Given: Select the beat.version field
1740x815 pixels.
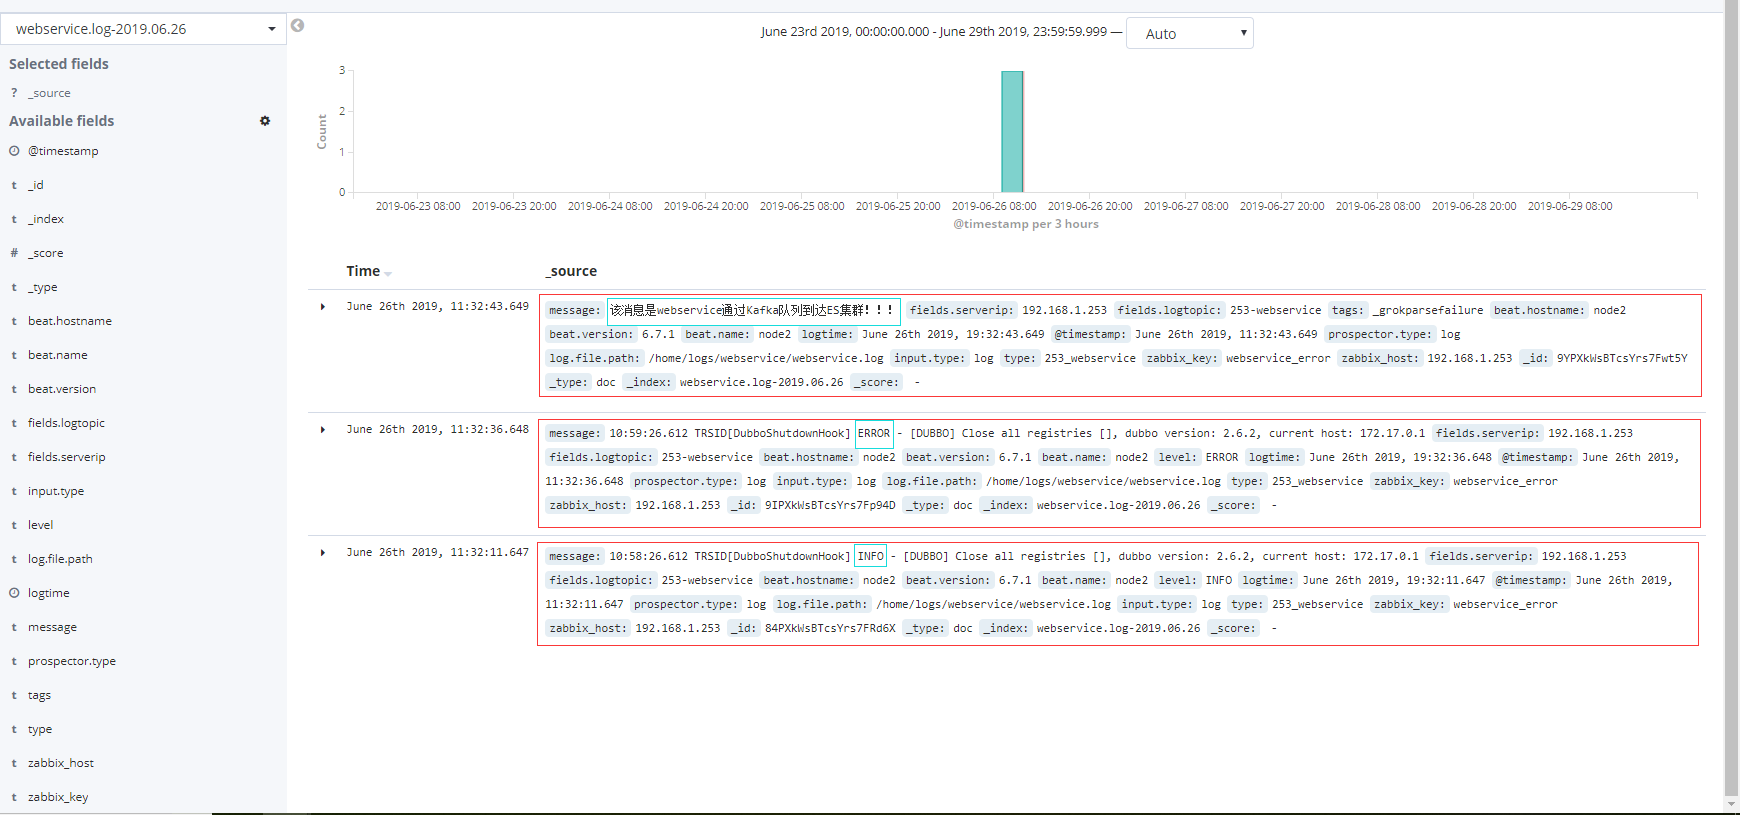Looking at the screenshot, I should click(x=62, y=389).
